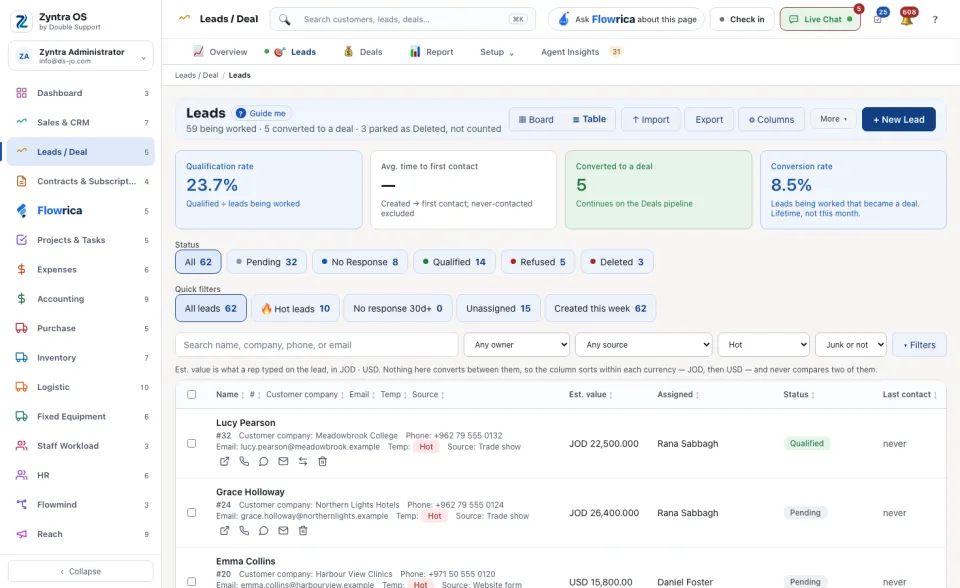Image resolution: width=960 pixels, height=588 pixels.
Task: Open Lucy Pearson lead in new window
Action: tap(224, 461)
